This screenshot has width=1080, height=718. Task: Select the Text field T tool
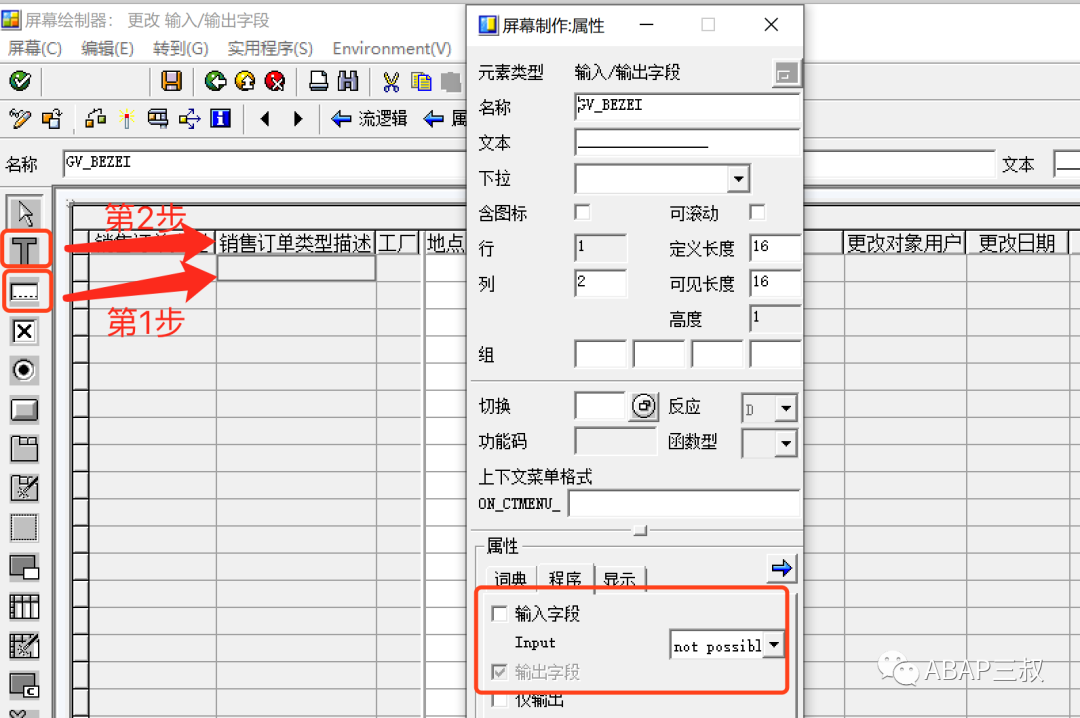click(x=25, y=251)
